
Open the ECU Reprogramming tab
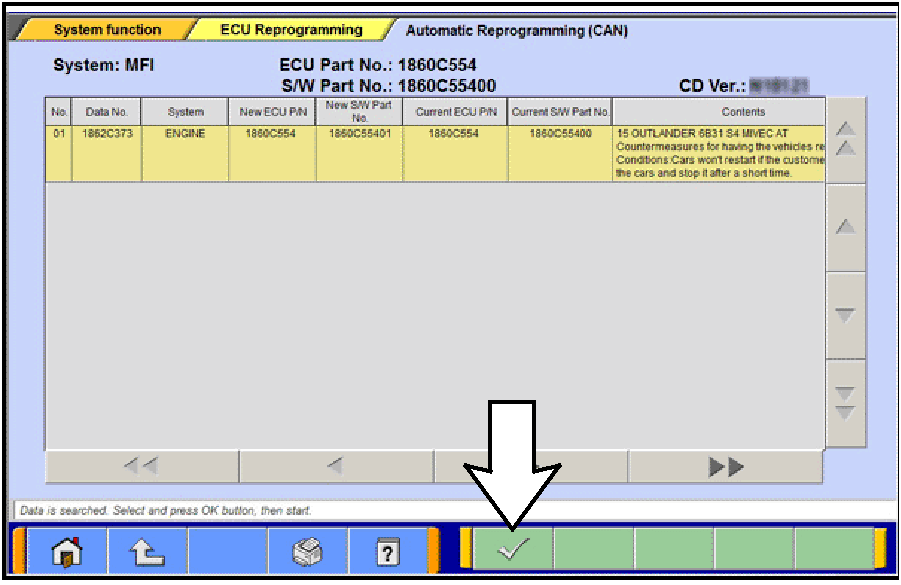click(290, 30)
